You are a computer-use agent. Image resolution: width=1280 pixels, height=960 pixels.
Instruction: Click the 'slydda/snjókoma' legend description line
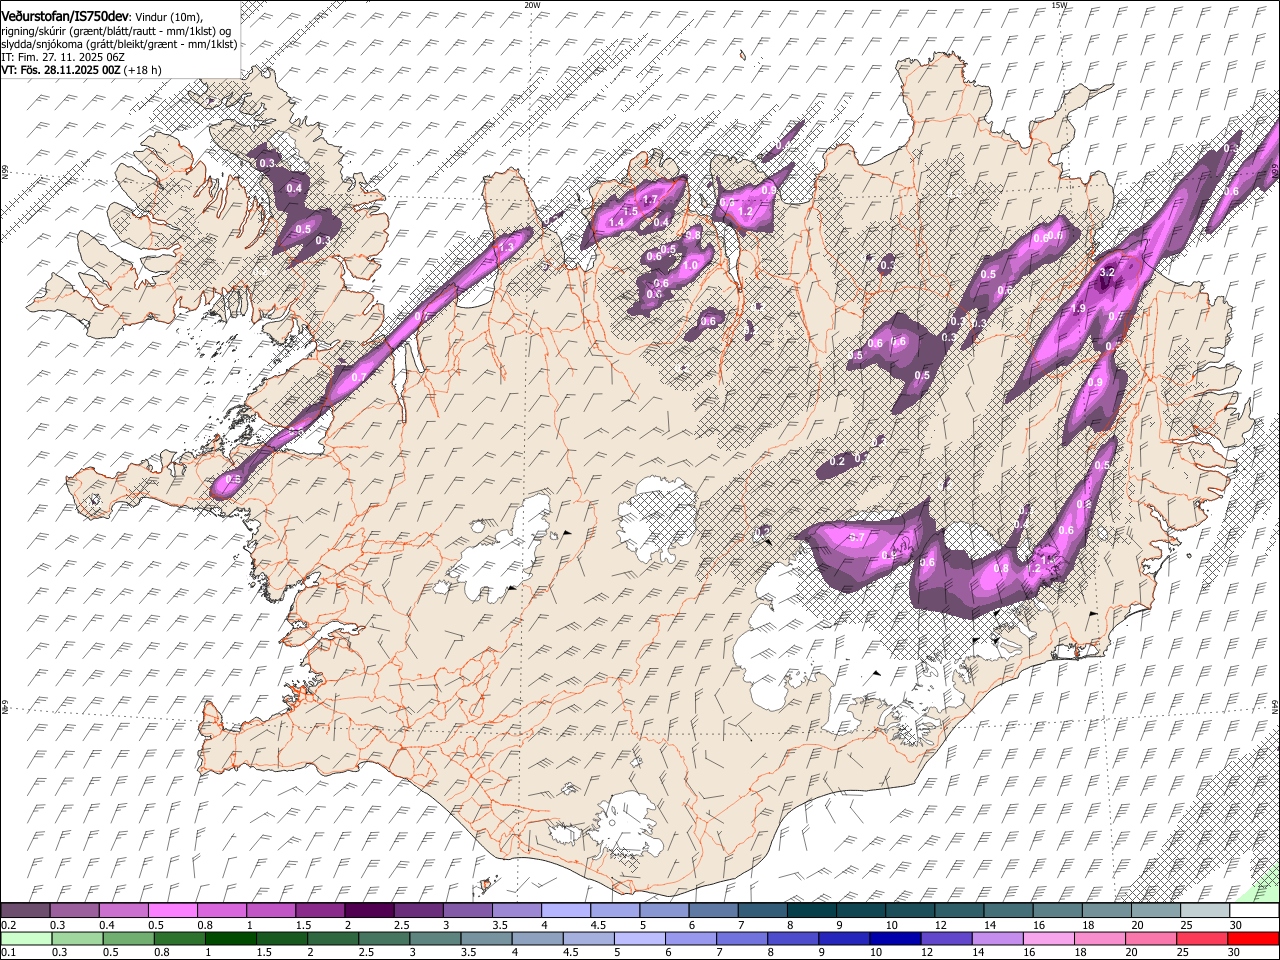pyautogui.click(x=119, y=44)
